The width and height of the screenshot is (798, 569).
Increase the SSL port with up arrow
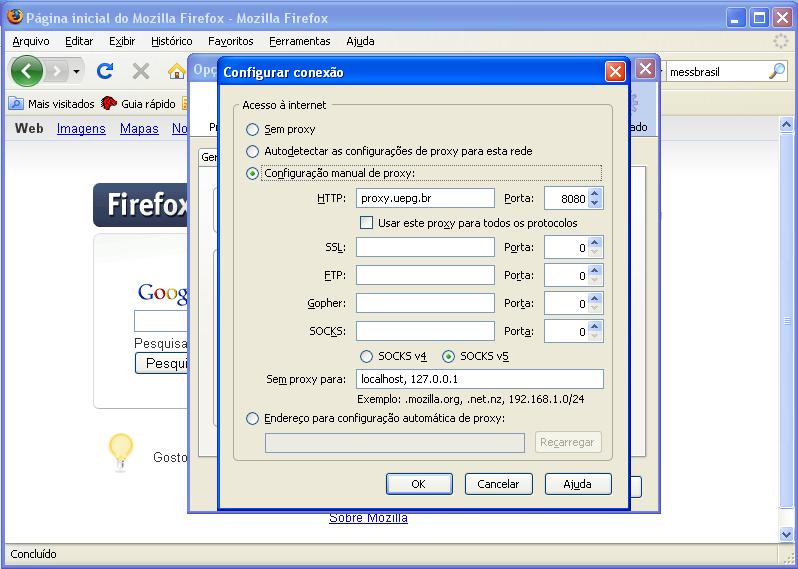[595, 242]
